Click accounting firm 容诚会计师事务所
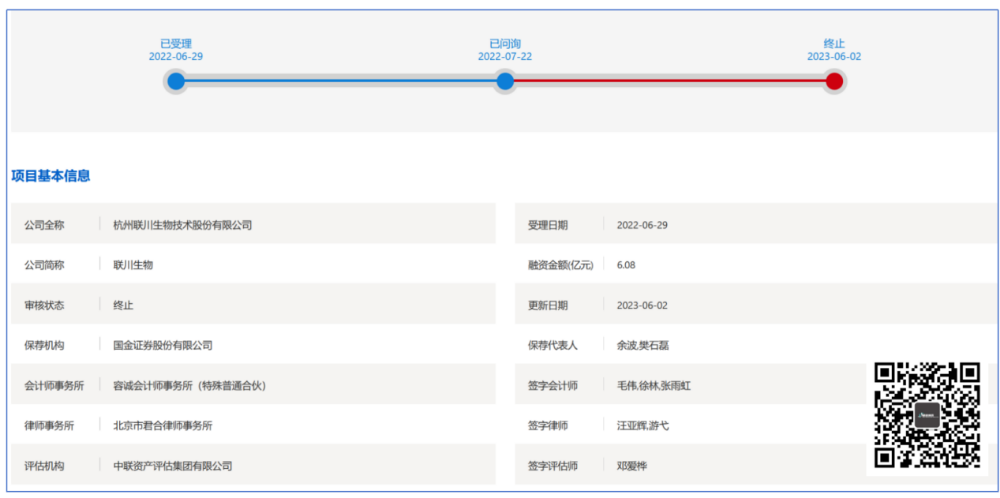Viewport: 1000px width, 498px height. 190,385
